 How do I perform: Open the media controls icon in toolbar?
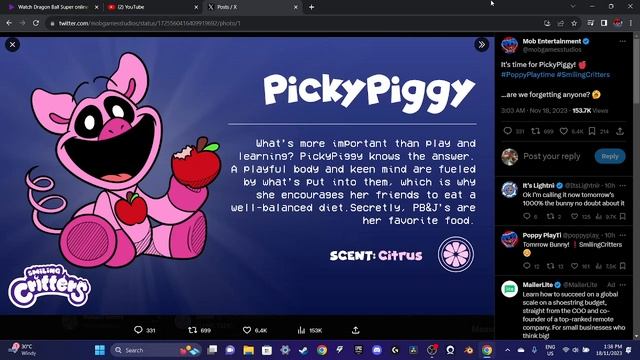(x=591, y=23)
